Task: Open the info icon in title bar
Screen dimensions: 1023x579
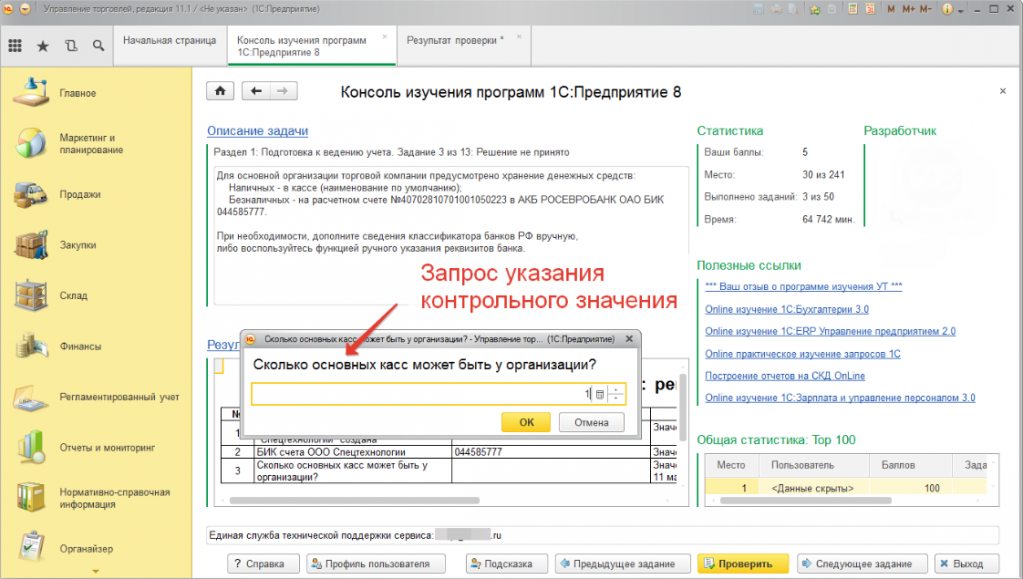Action: click(947, 9)
